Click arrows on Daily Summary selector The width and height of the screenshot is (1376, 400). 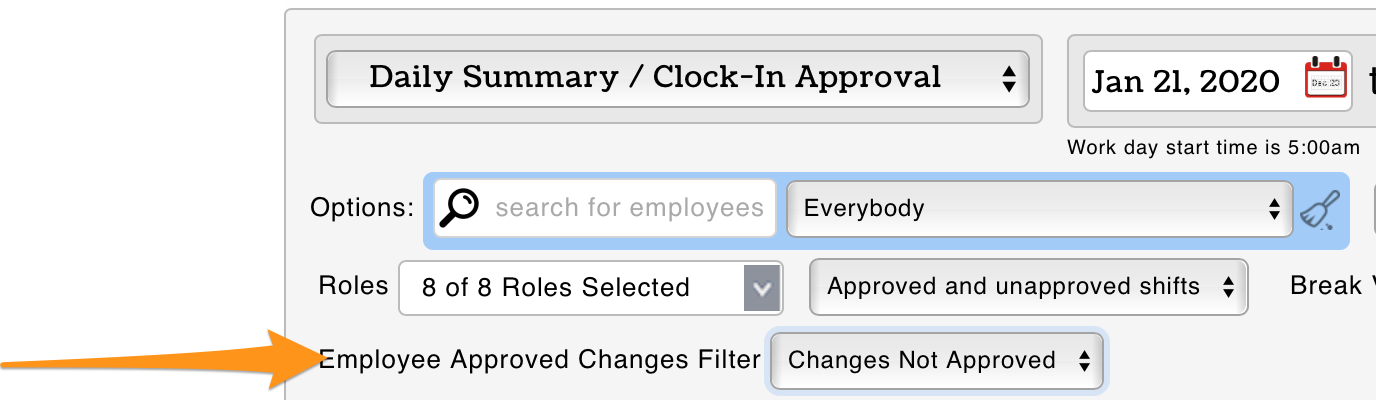click(x=1008, y=79)
